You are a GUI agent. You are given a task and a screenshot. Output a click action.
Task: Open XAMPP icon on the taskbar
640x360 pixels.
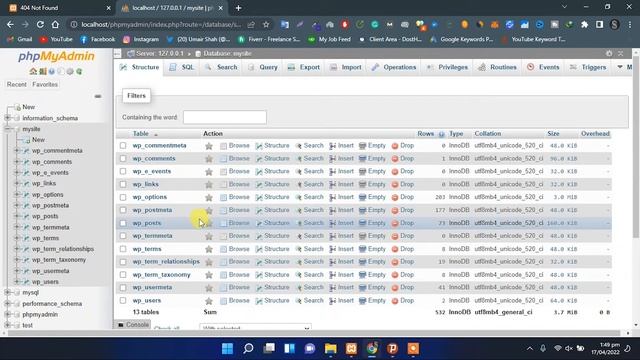click(351, 349)
